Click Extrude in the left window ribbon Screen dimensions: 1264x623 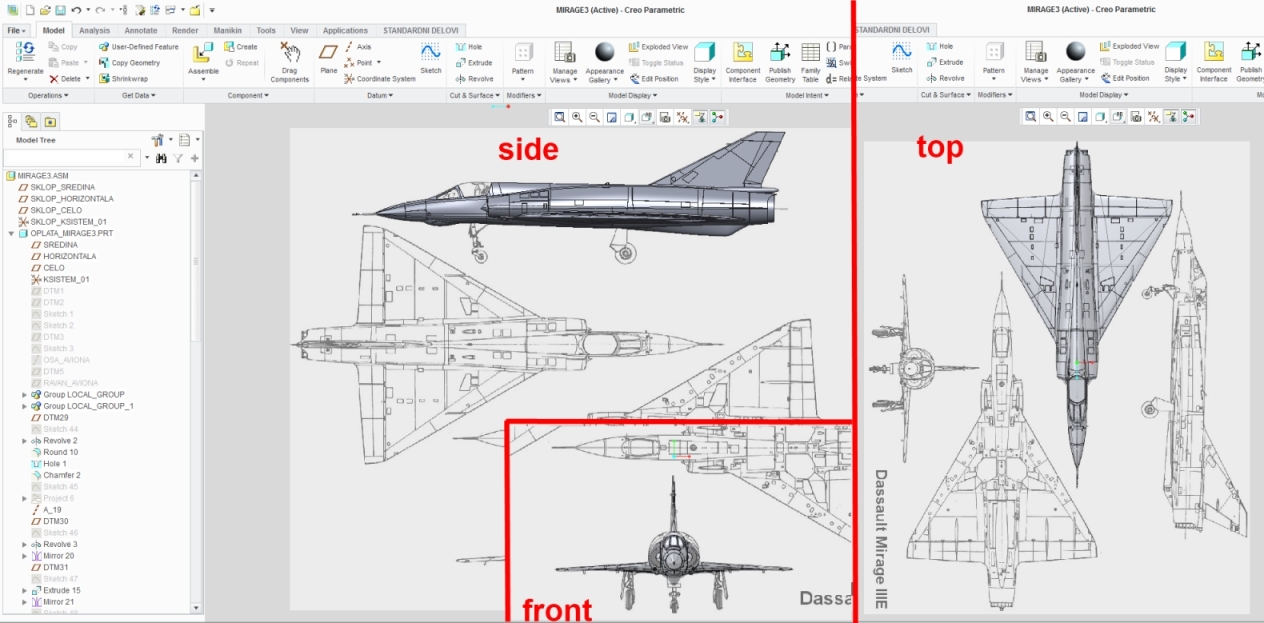click(x=473, y=63)
